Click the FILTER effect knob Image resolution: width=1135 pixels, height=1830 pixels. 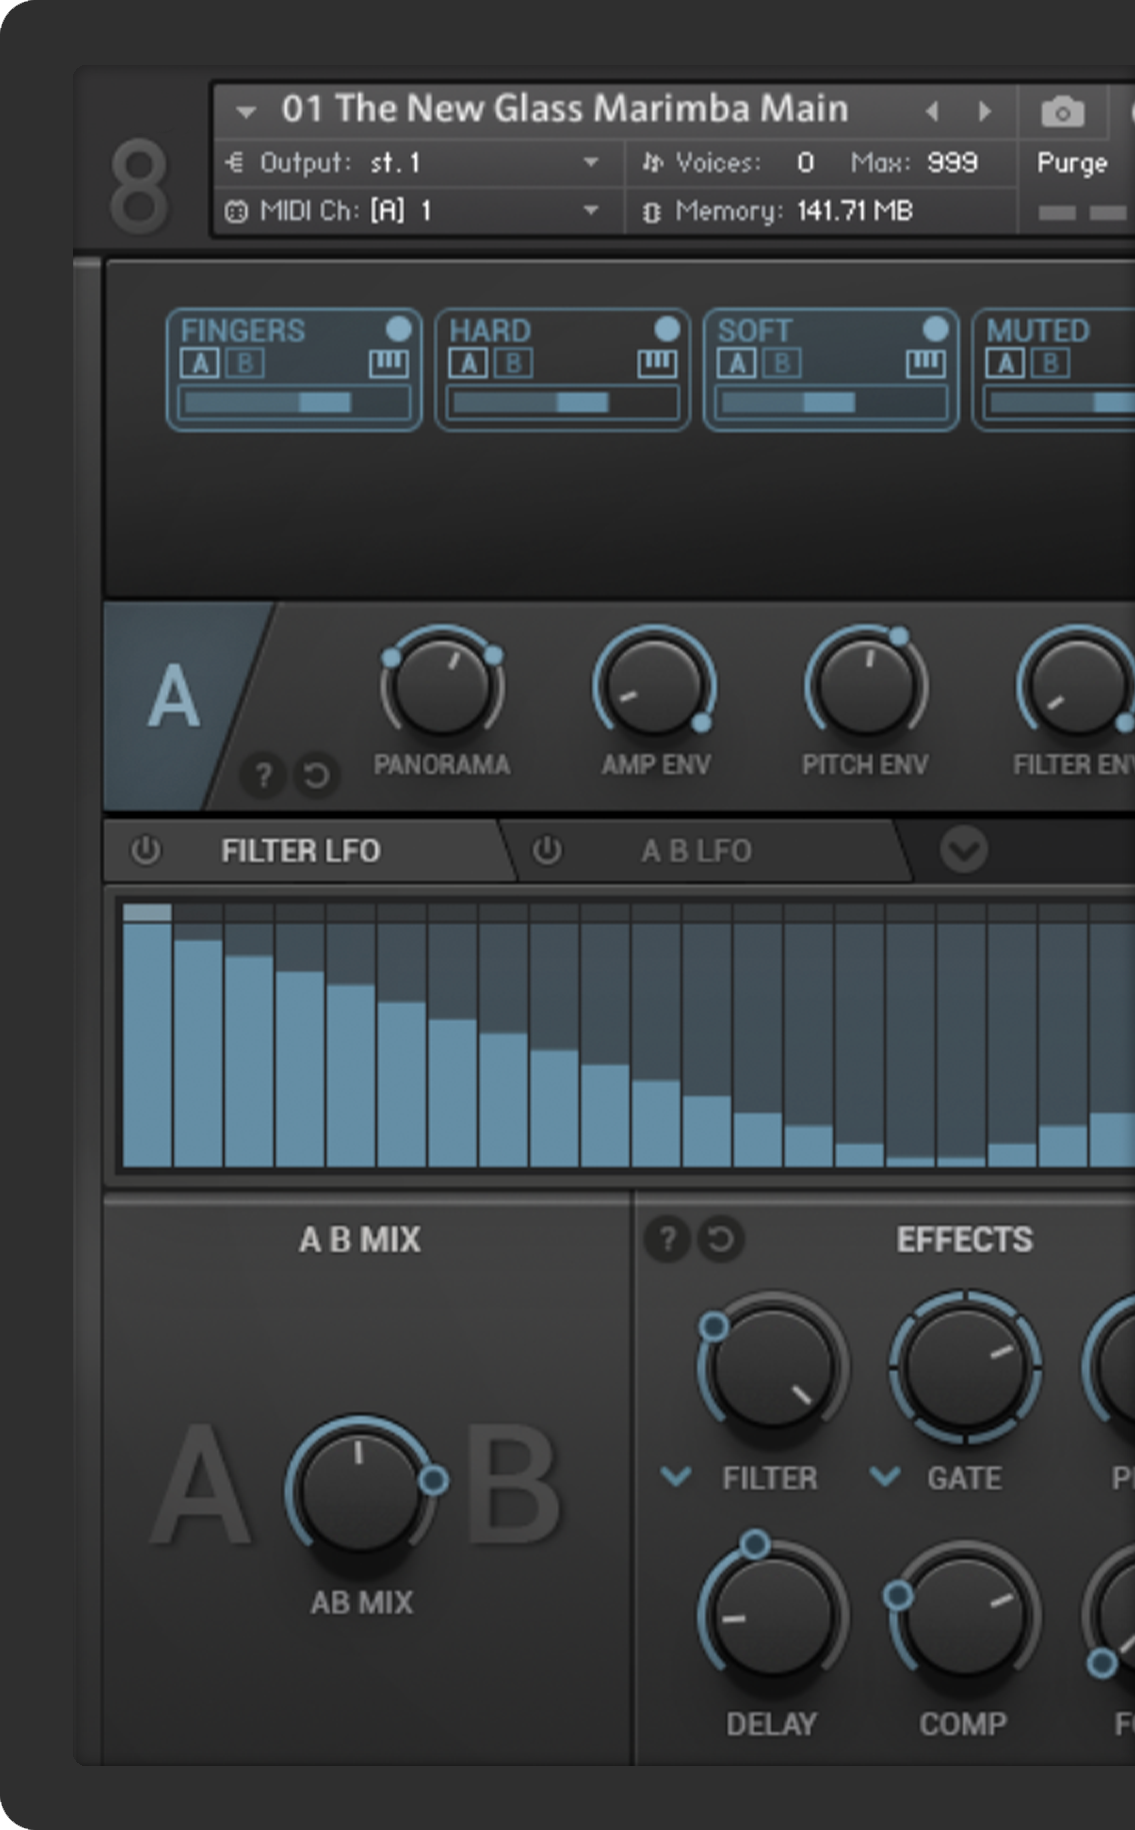771,1369
